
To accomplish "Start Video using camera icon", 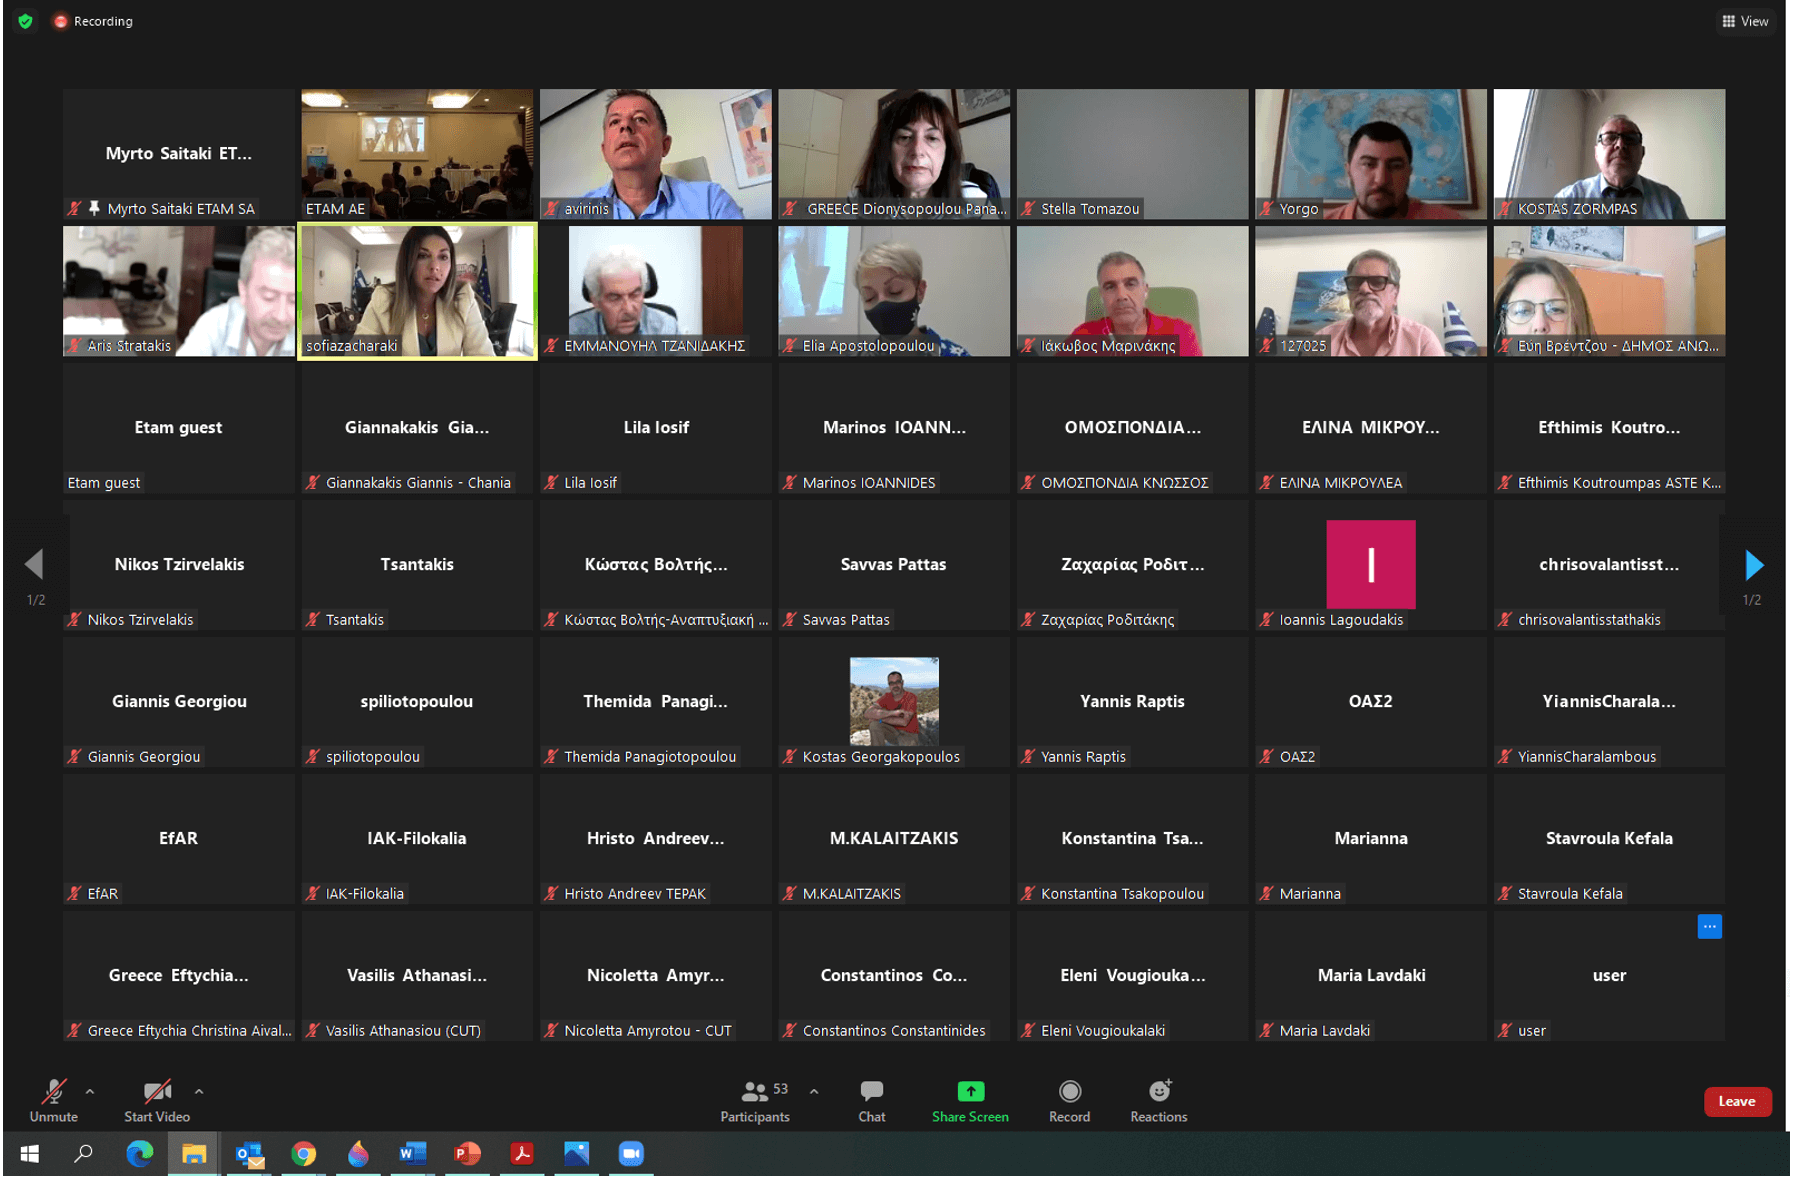I will (x=157, y=1091).
